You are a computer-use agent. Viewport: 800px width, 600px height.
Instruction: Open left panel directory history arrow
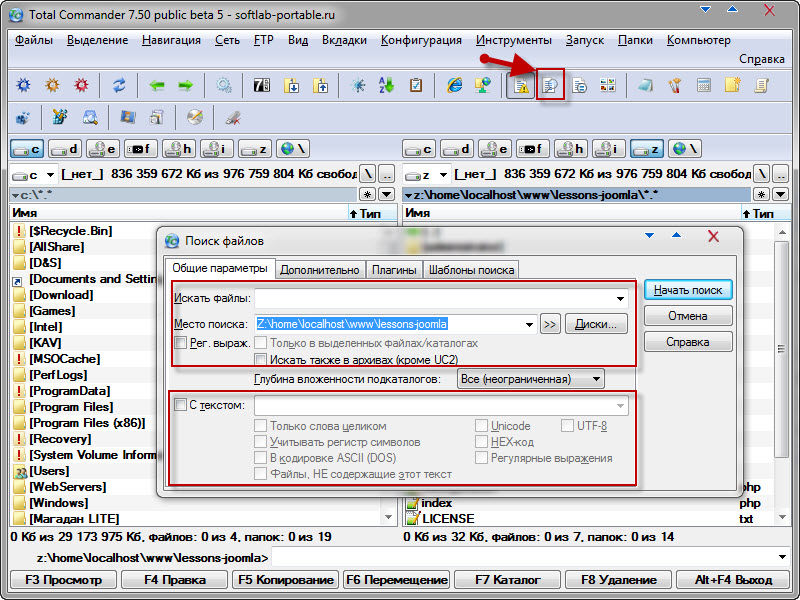click(387, 194)
